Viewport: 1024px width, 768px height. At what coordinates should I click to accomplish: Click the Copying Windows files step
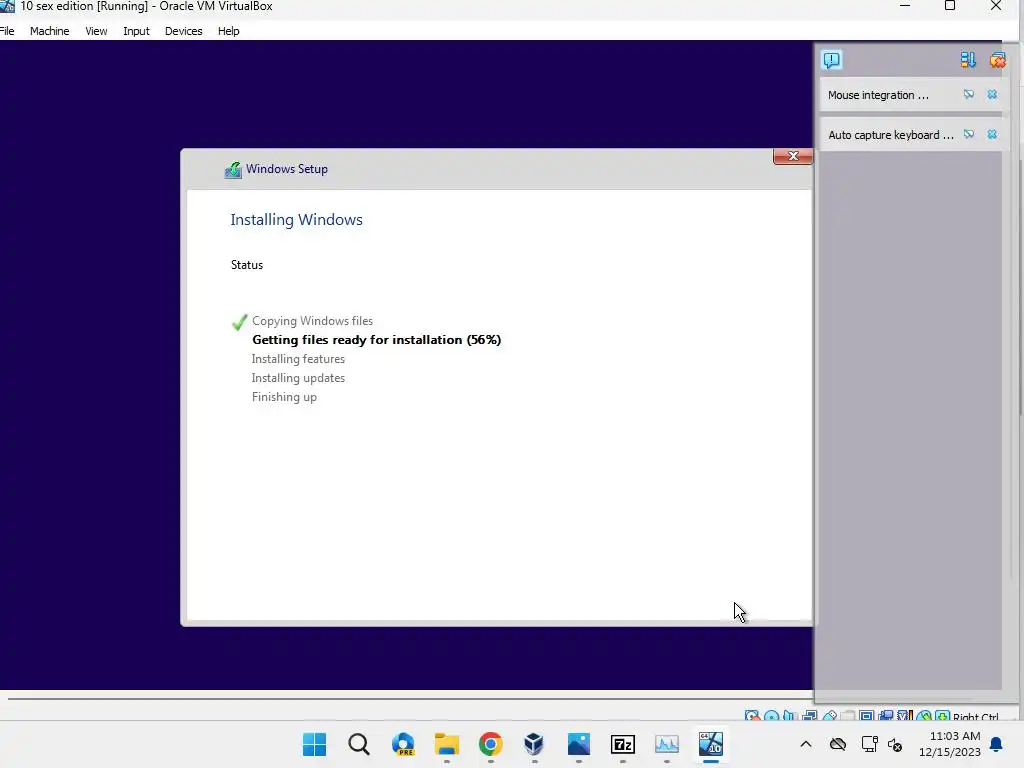312,321
